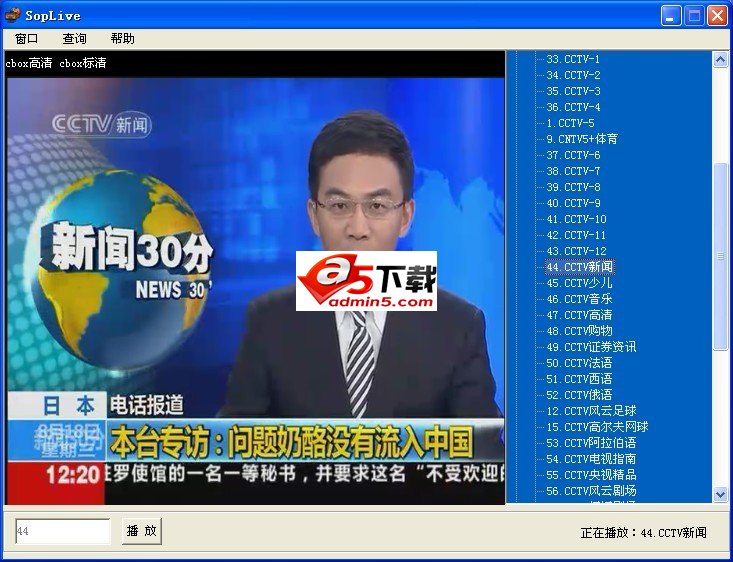Select channel 33.CCTV-1
Viewport: 733px width, 562px height.
573,59
